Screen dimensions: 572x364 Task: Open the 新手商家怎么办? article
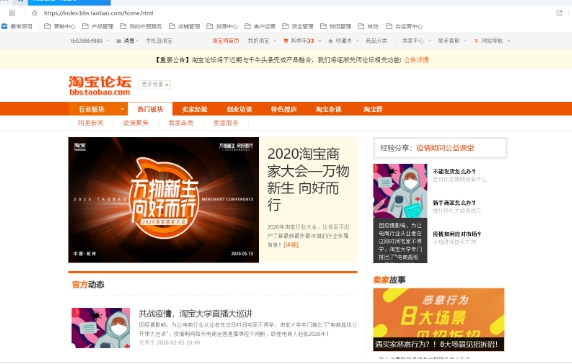point(454,202)
